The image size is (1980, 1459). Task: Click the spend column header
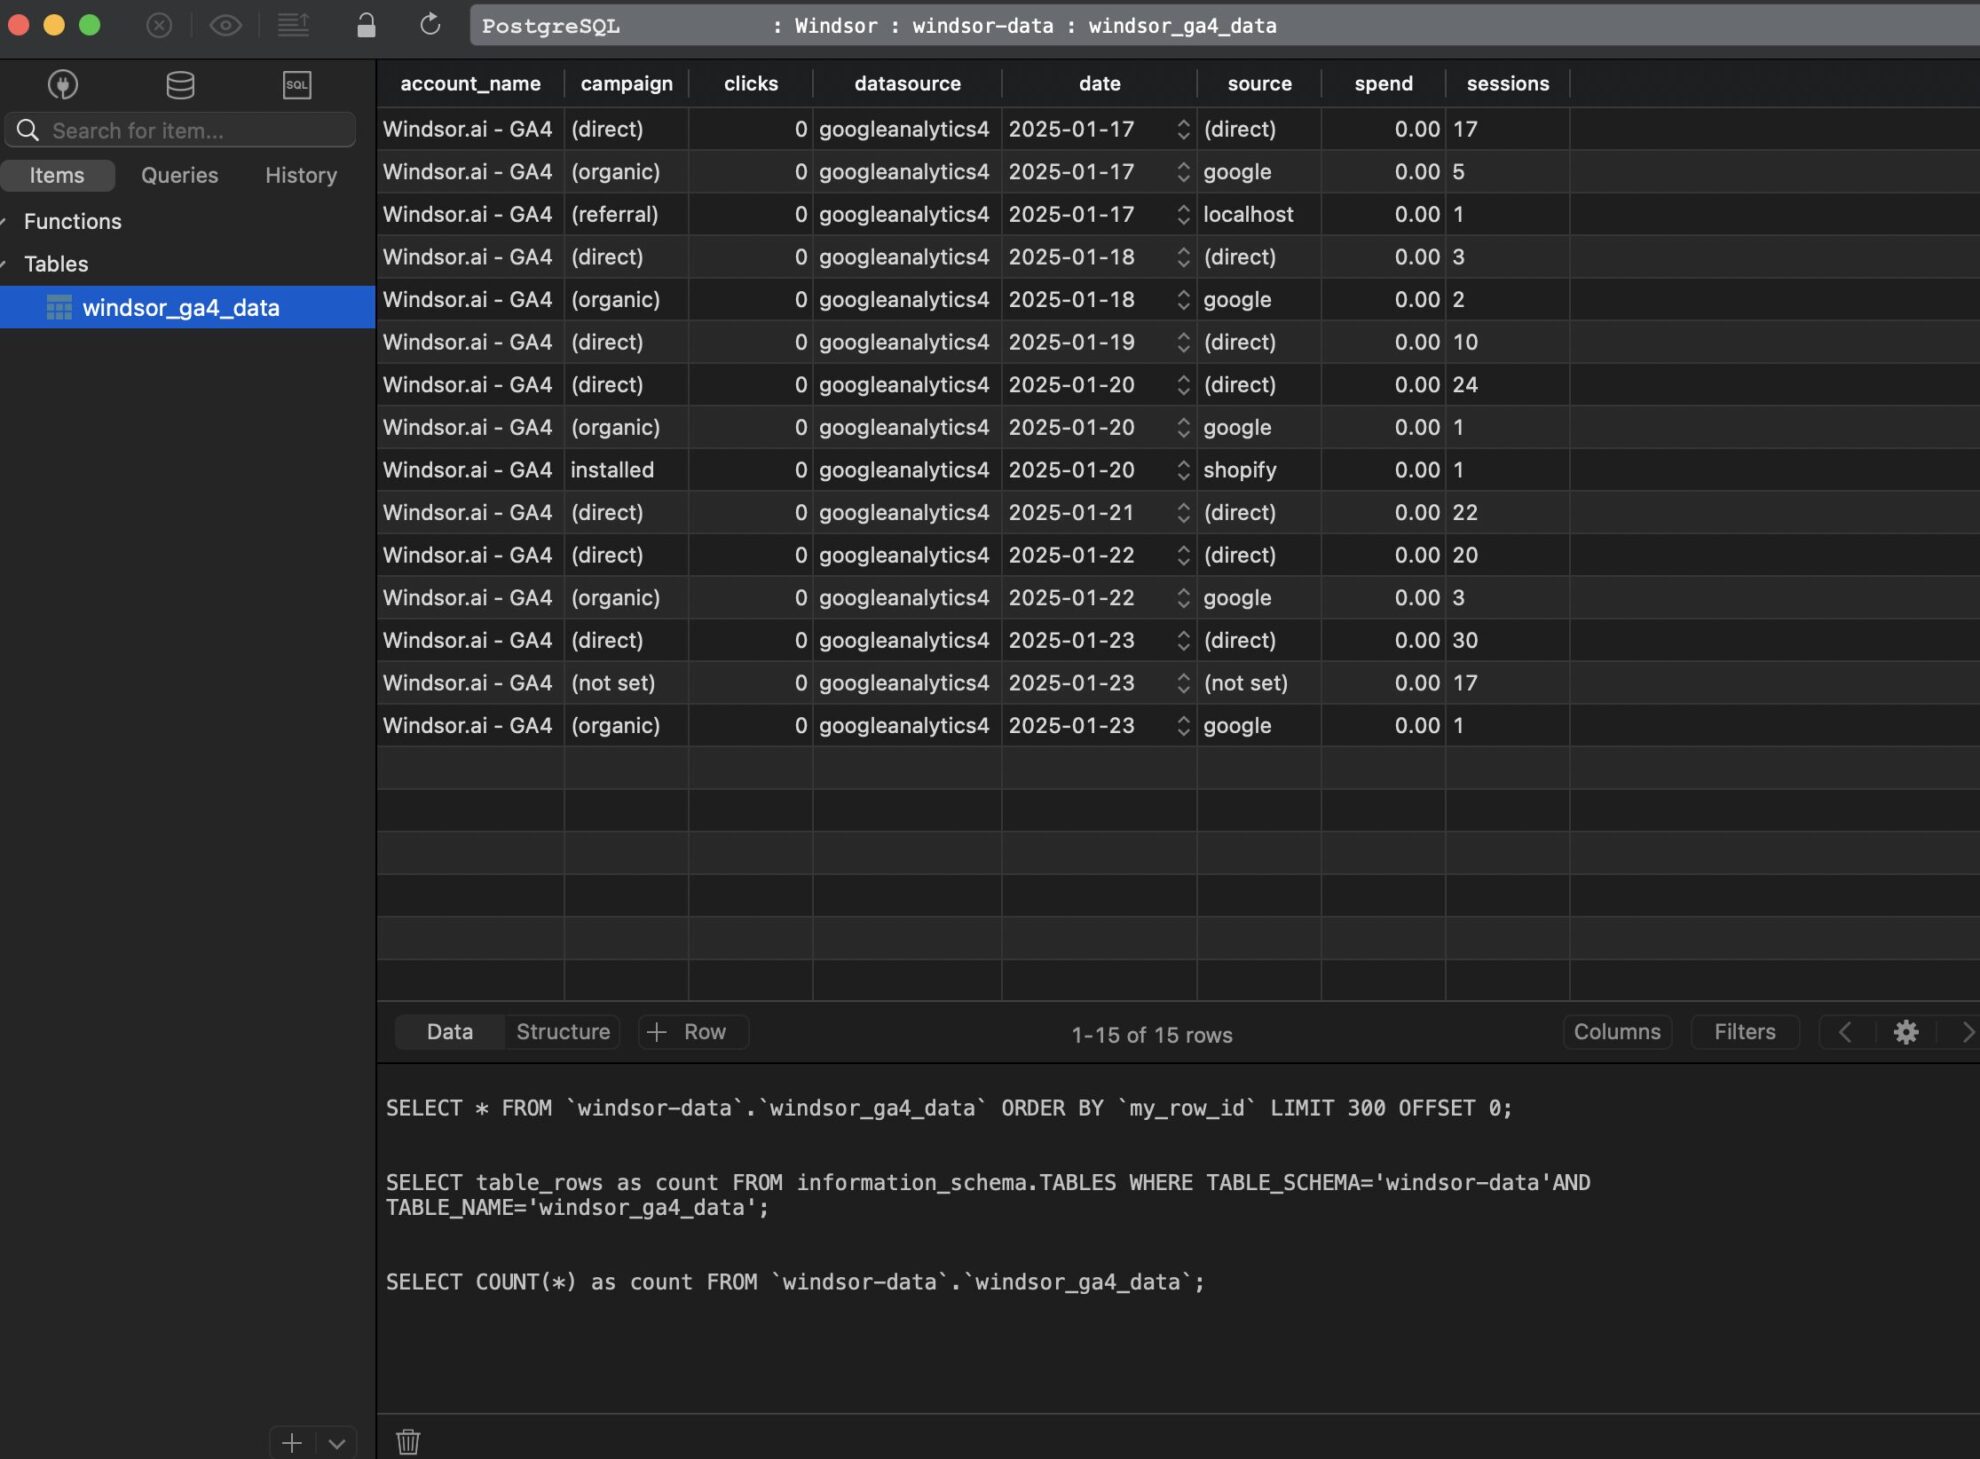(x=1383, y=84)
